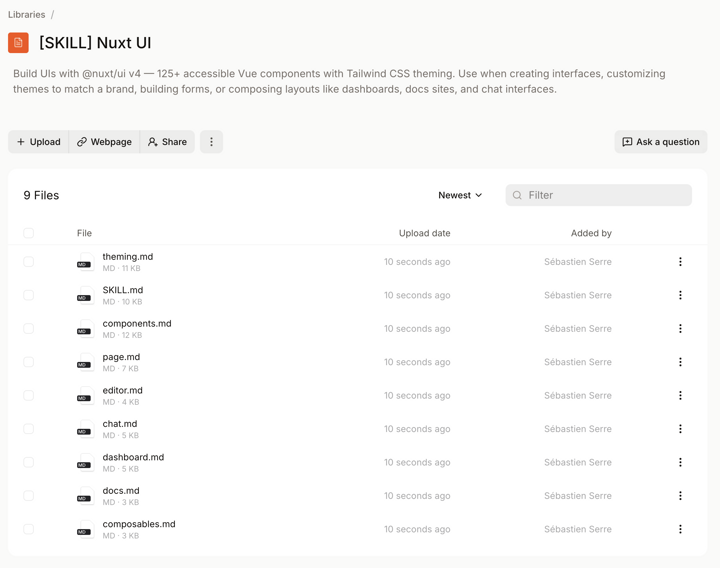Open the editor.md file name
The width and height of the screenshot is (720, 568).
(x=123, y=390)
